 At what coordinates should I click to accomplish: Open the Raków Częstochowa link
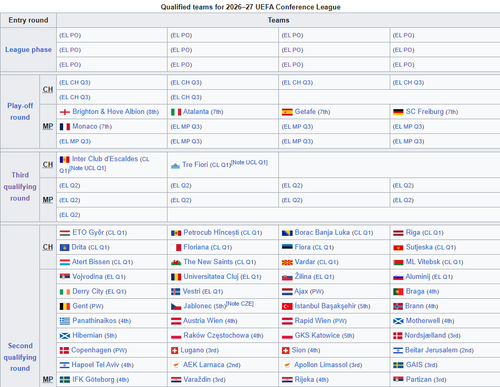pos(216,335)
